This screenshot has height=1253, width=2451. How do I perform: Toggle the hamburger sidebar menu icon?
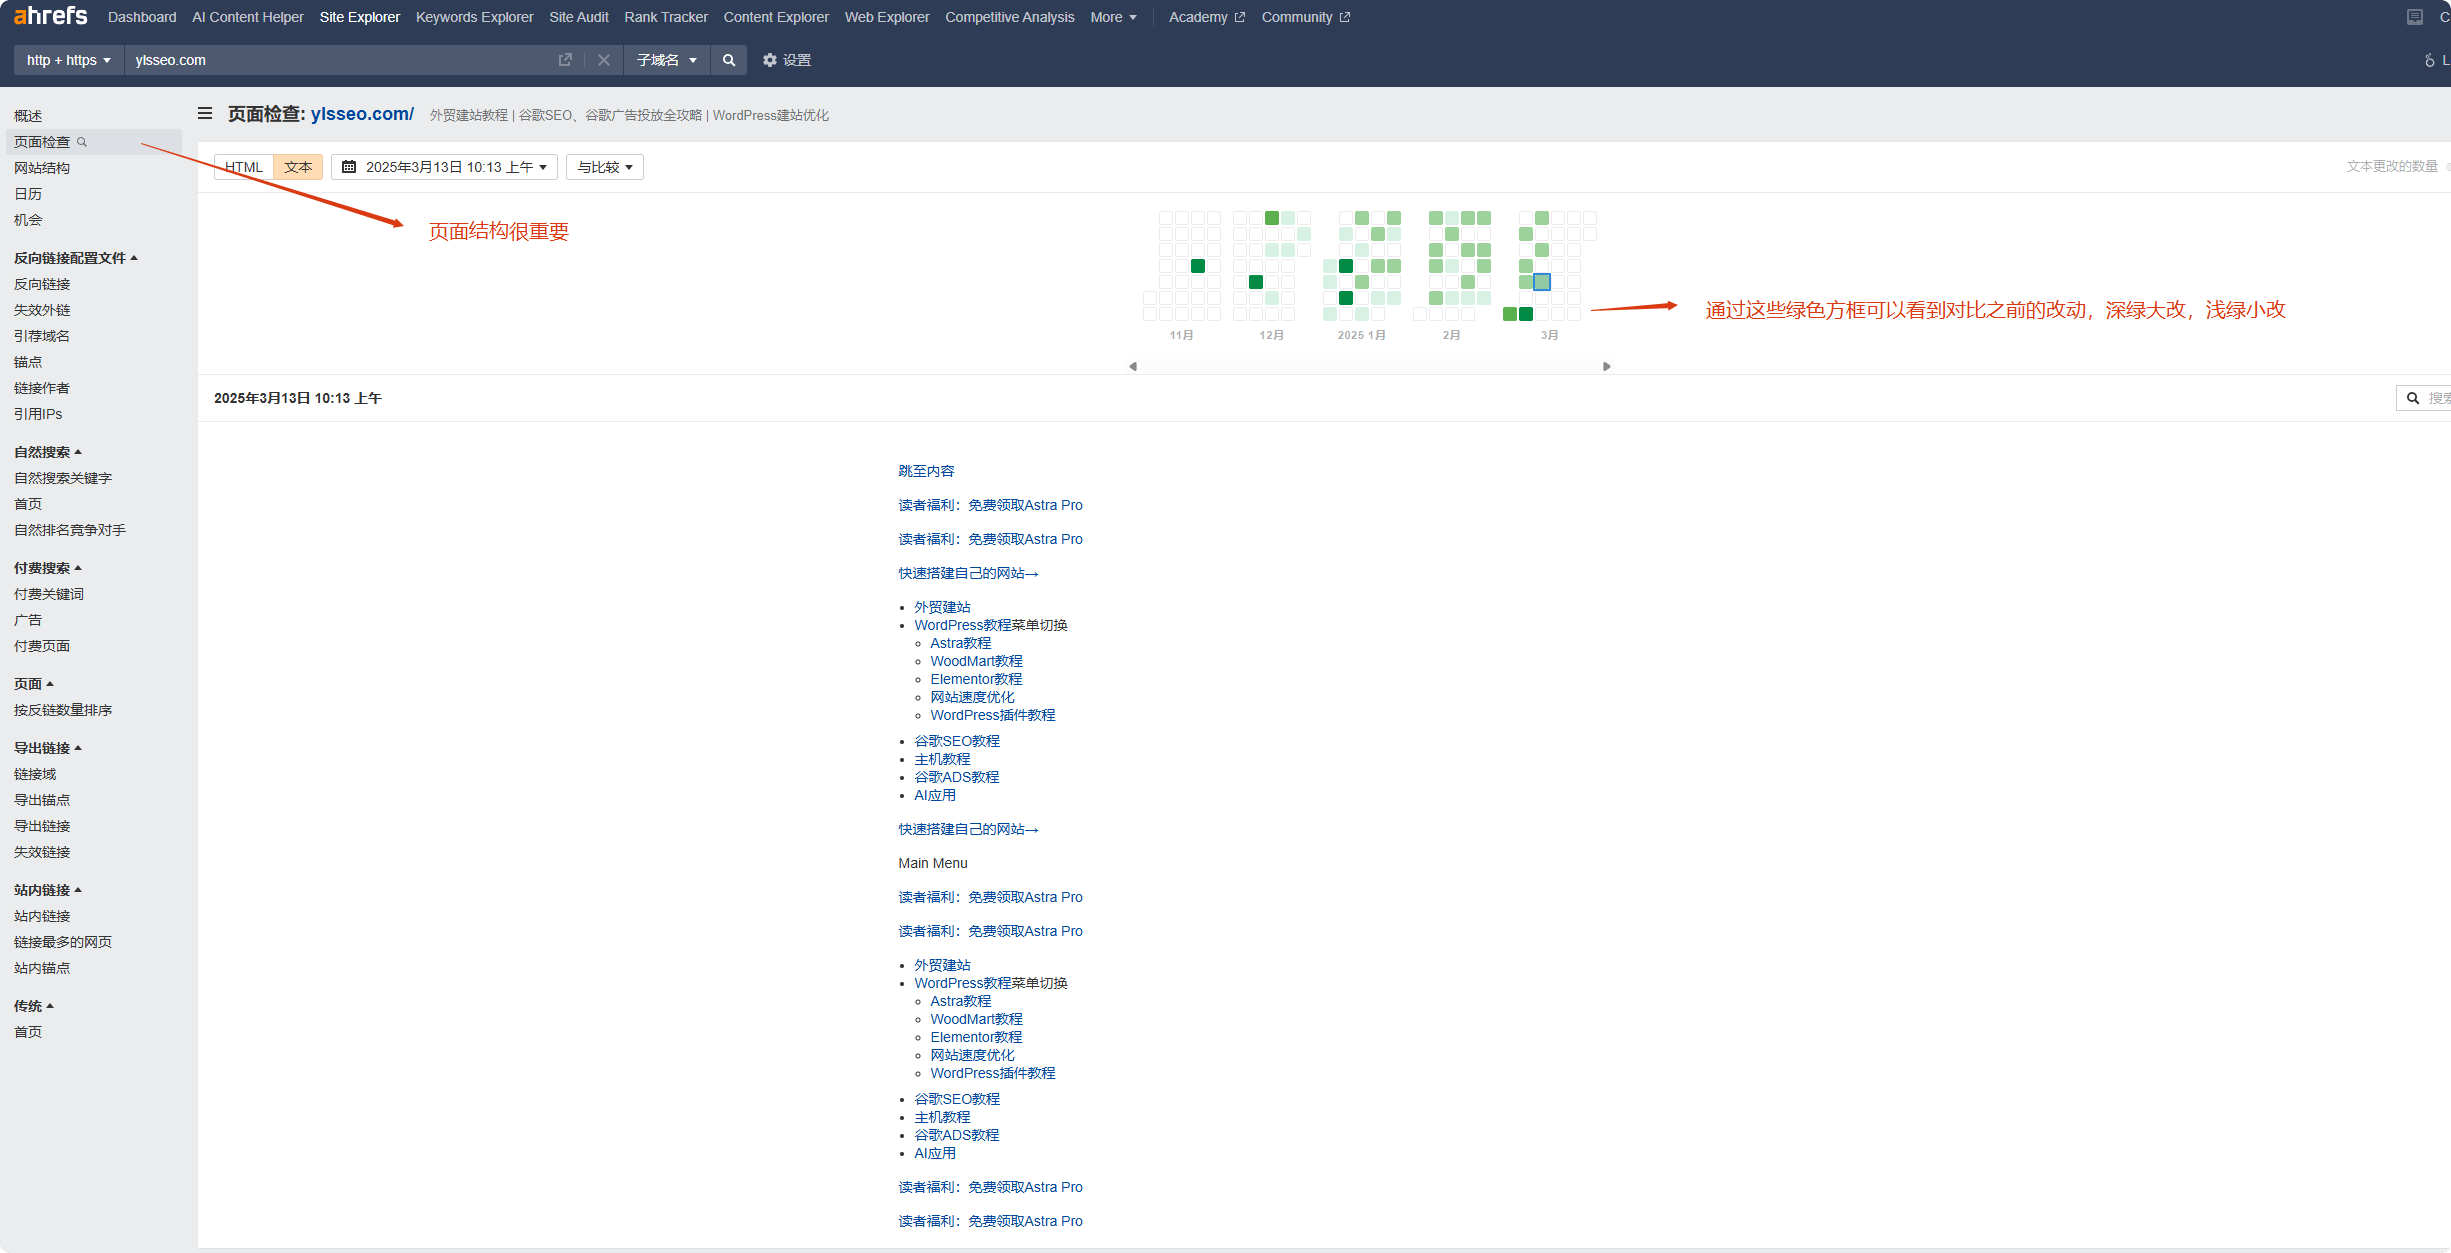click(x=205, y=114)
